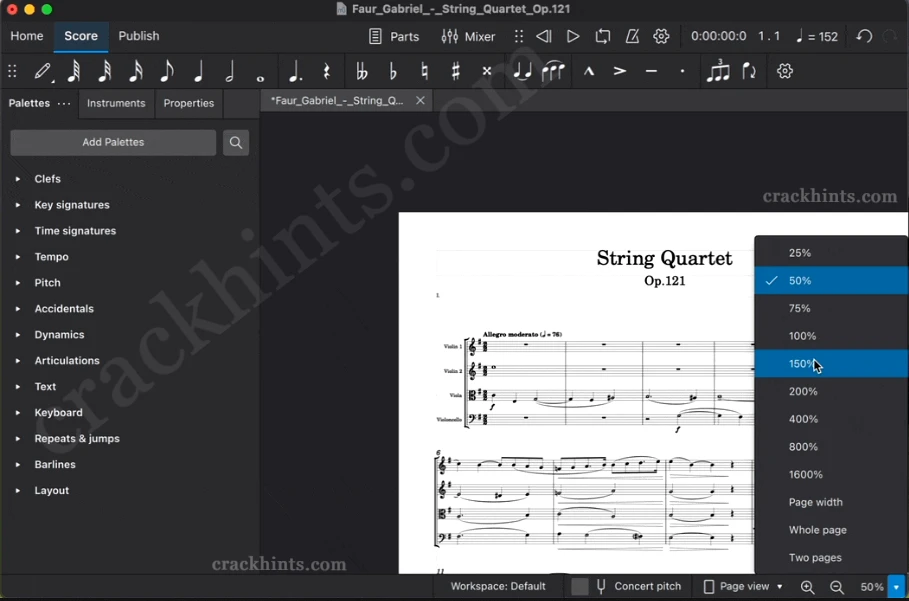The height and width of the screenshot is (601, 909).
Task: Select the flat accidental
Action: pos(392,71)
